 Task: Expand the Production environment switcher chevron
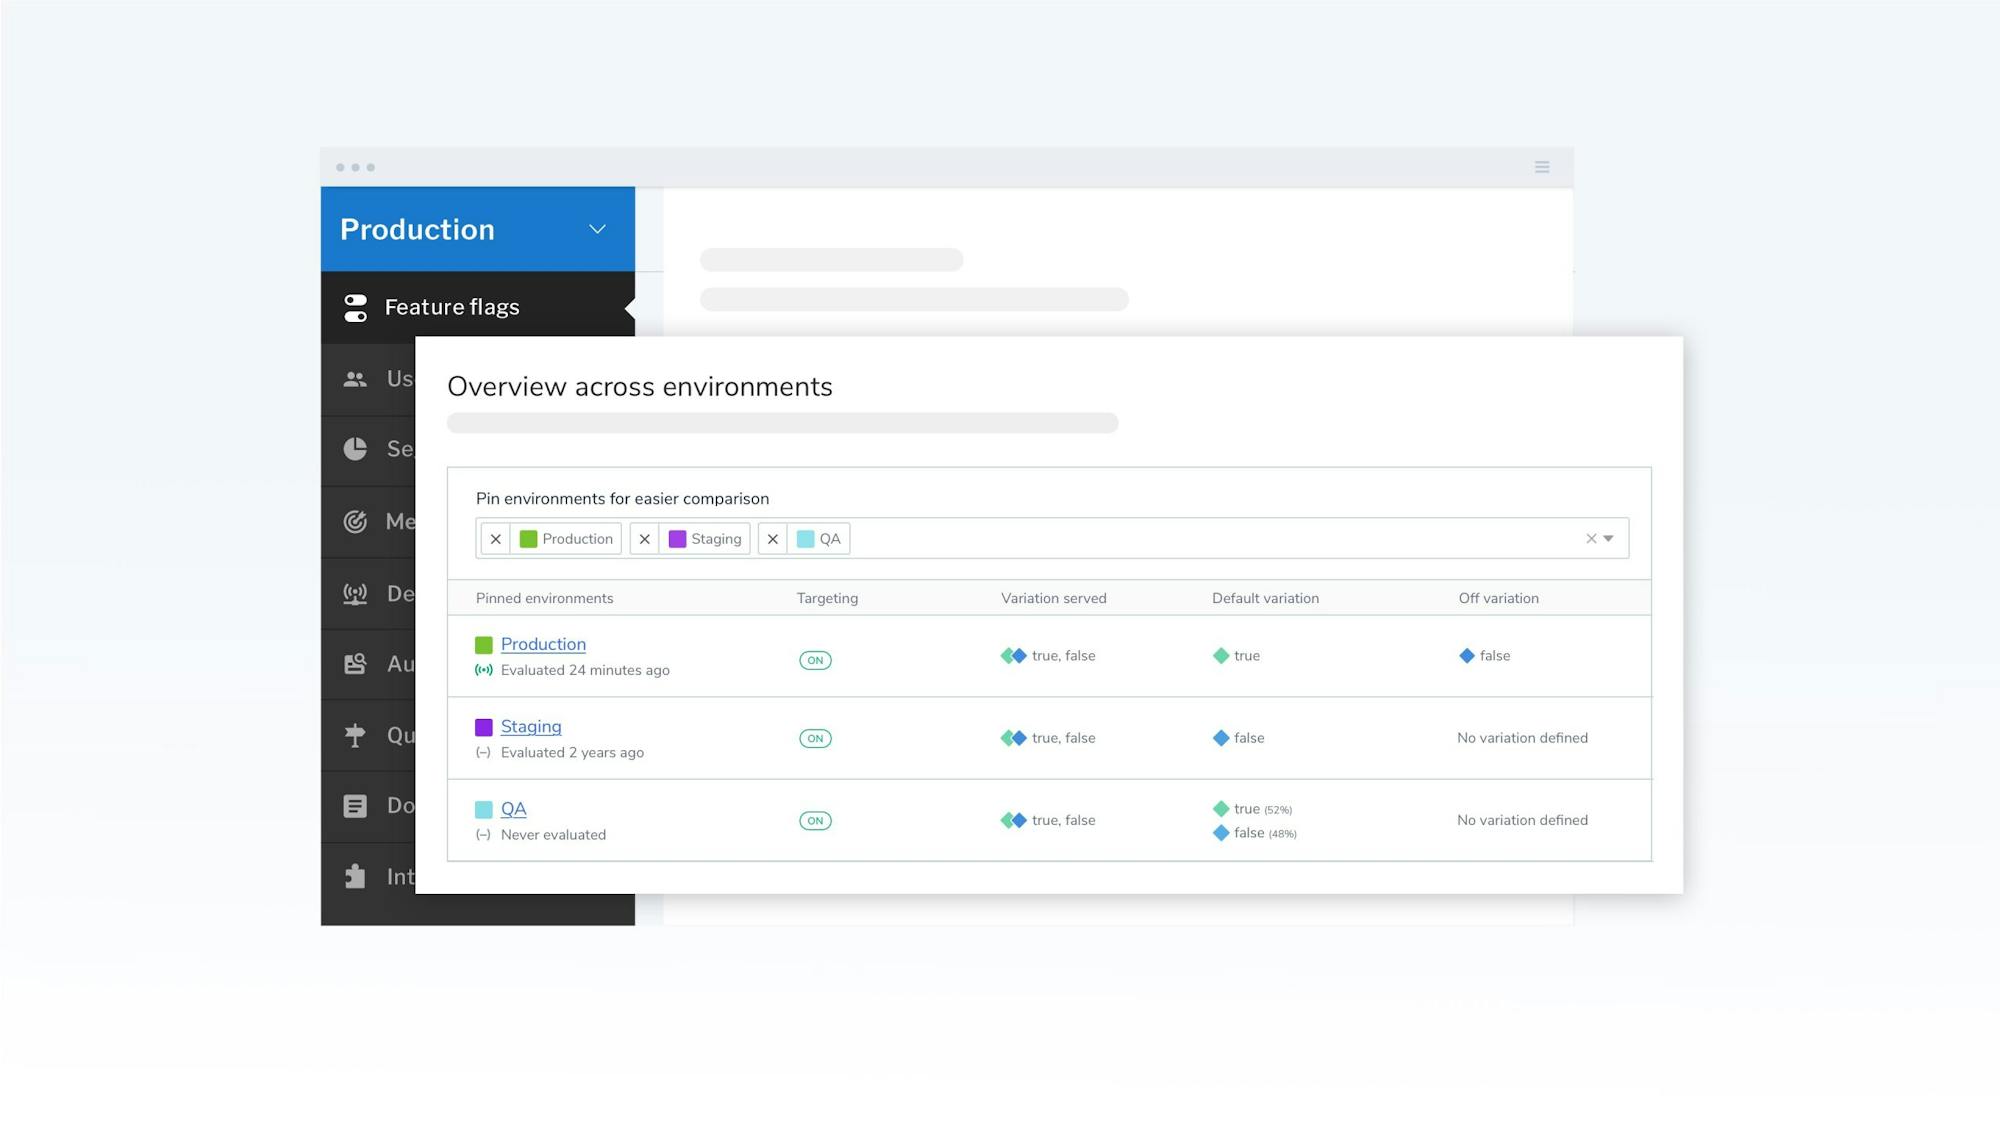pos(597,229)
